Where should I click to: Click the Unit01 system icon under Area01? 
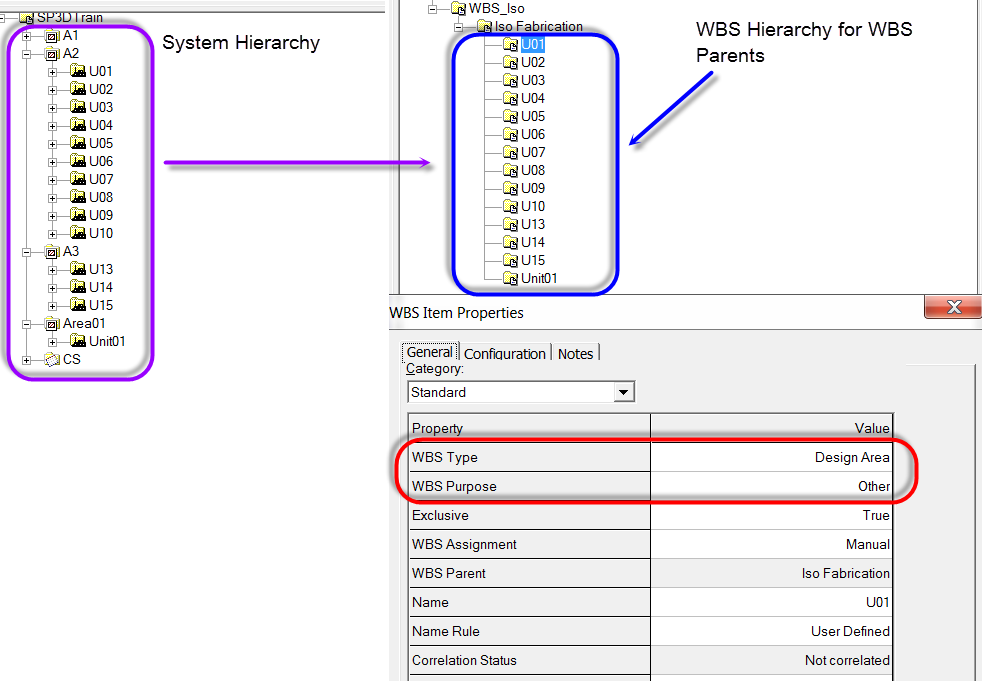78,341
